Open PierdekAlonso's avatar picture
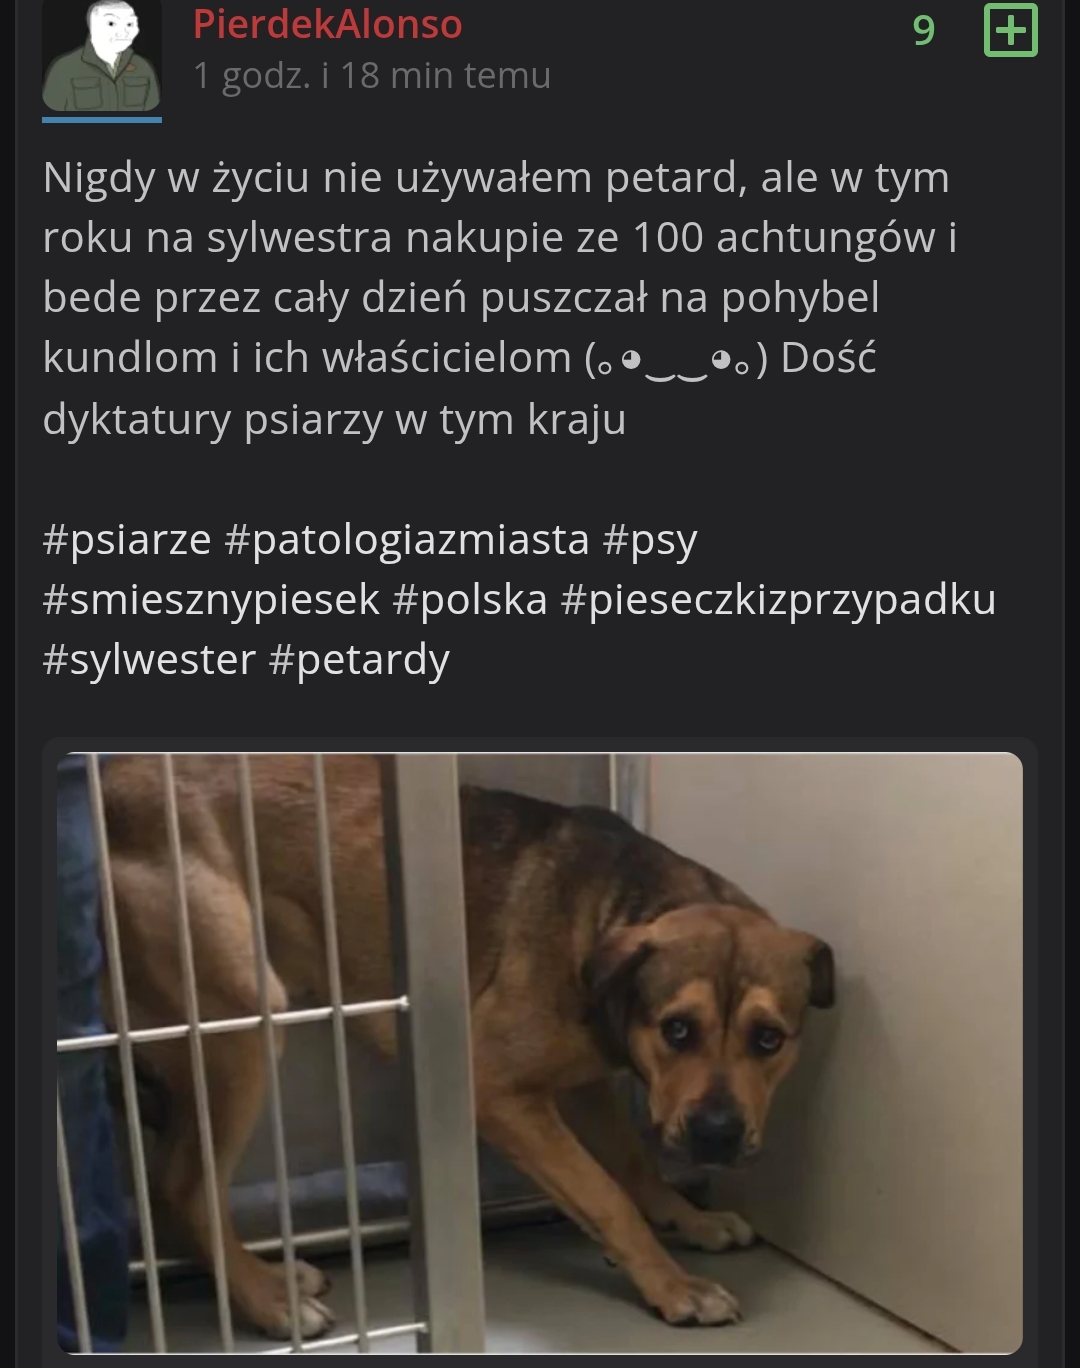Screen dimensions: 1080x1368 pyautogui.click(x=102, y=56)
